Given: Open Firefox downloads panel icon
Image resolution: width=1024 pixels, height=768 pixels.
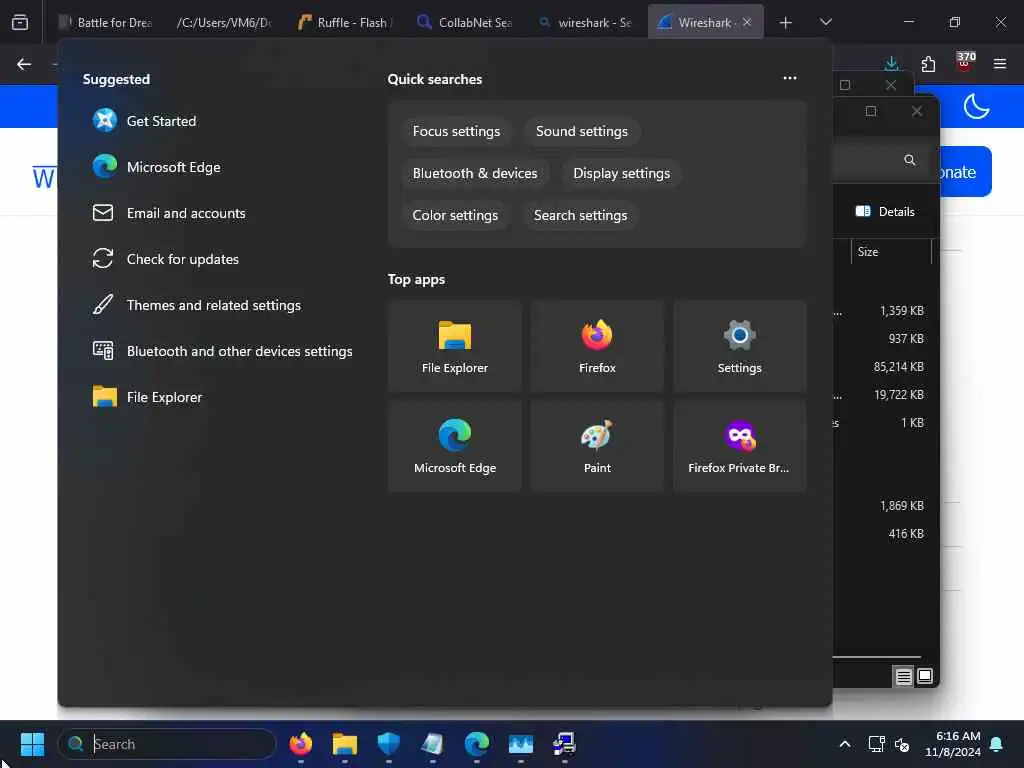Looking at the screenshot, I should point(891,63).
